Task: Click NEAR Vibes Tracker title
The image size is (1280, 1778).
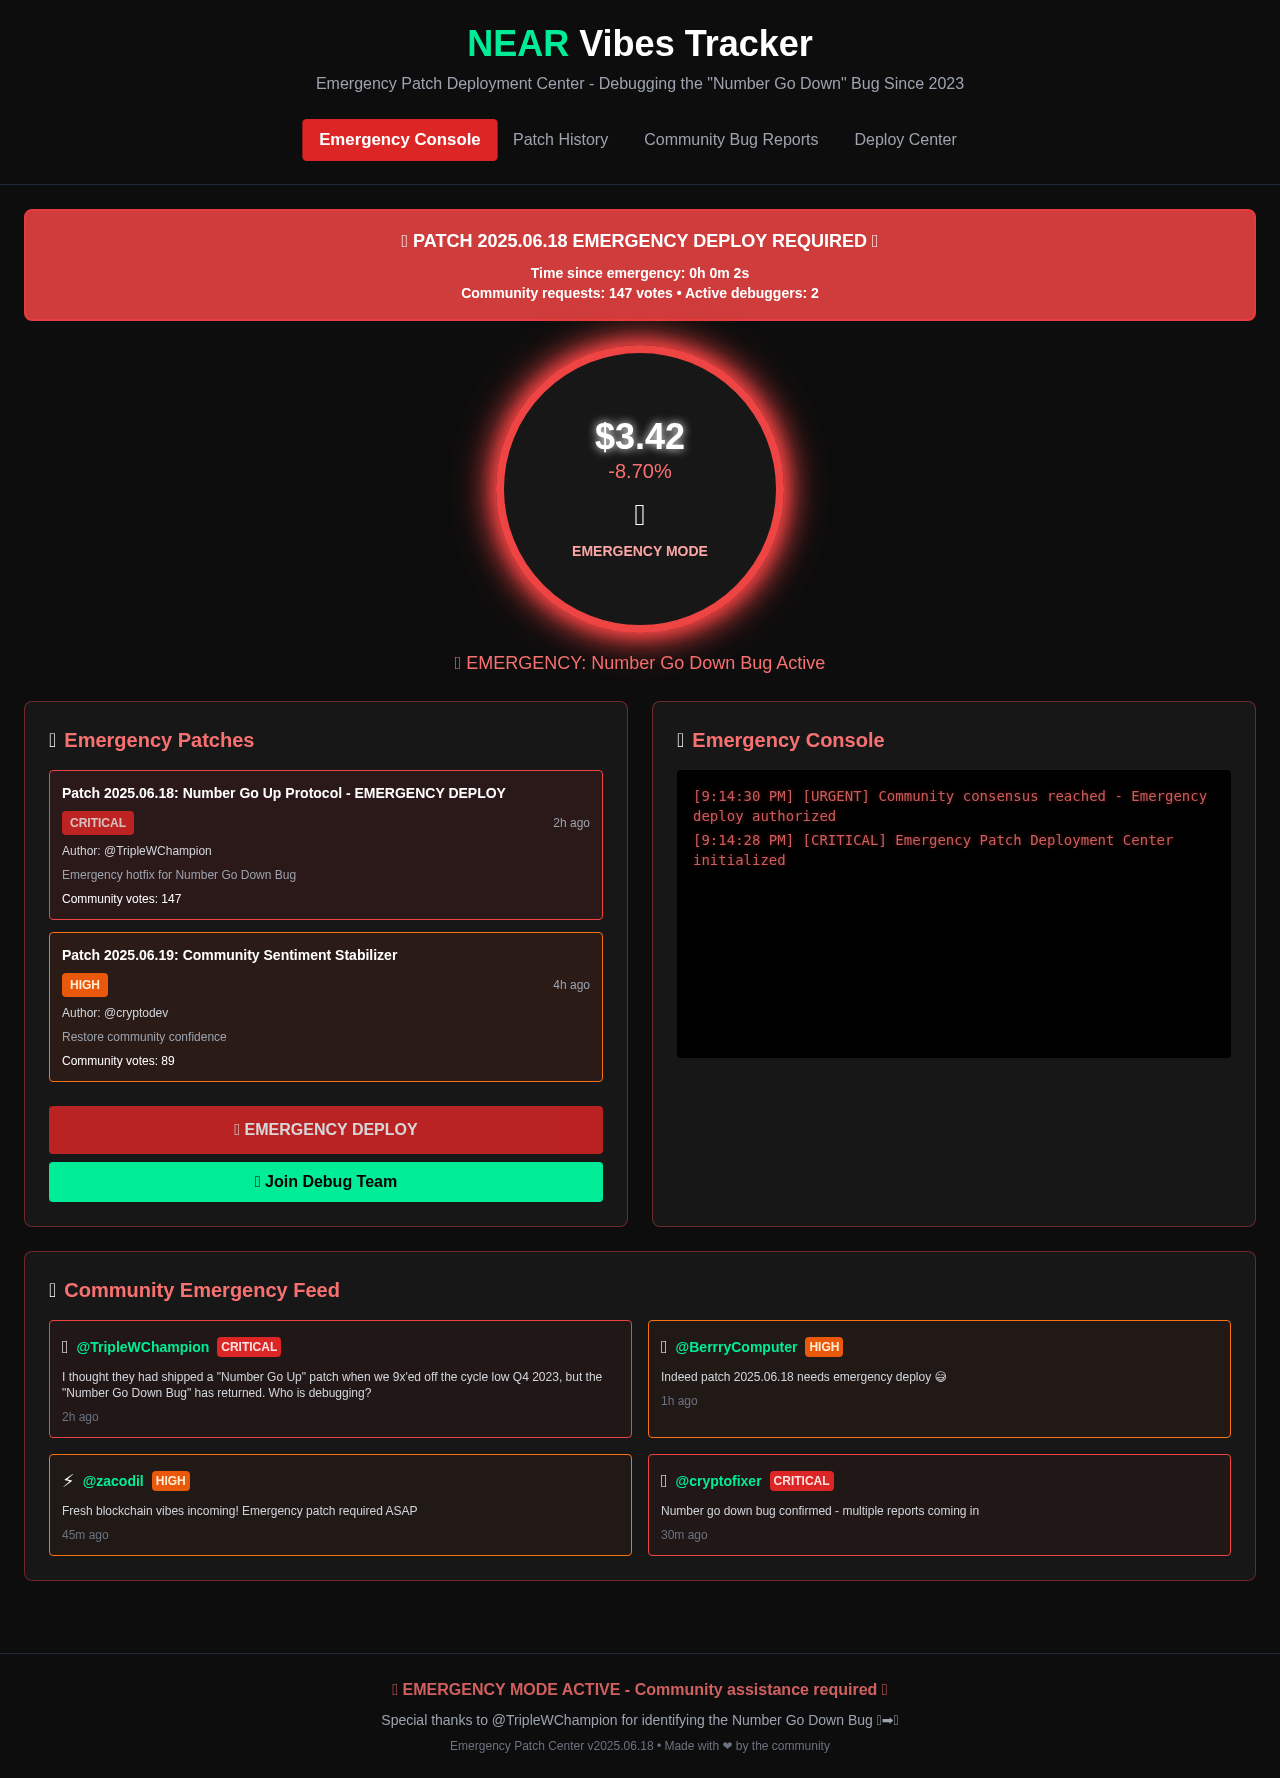Action: coord(640,44)
